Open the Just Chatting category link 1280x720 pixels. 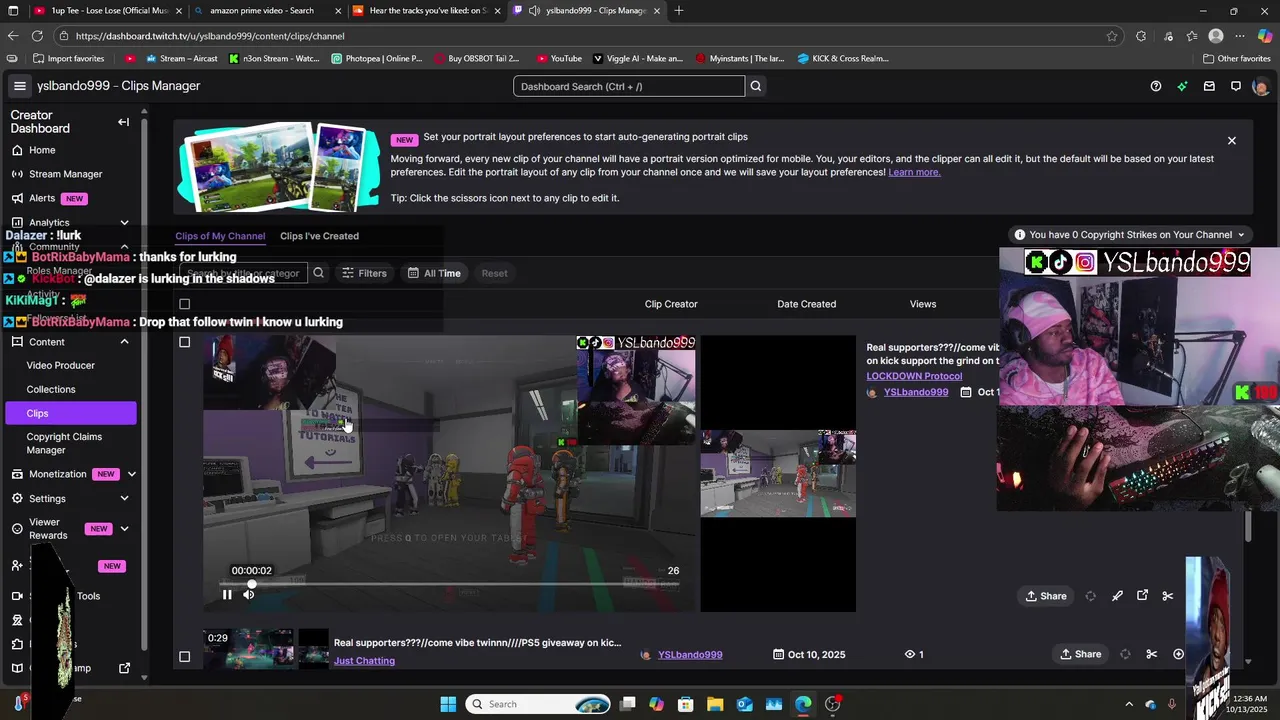[364, 661]
